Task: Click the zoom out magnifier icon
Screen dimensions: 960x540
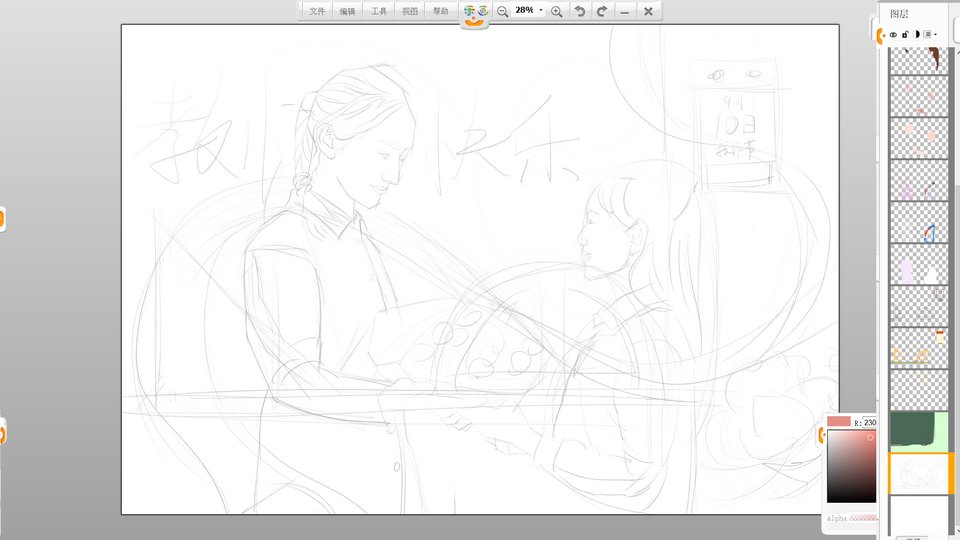Action: coord(503,11)
